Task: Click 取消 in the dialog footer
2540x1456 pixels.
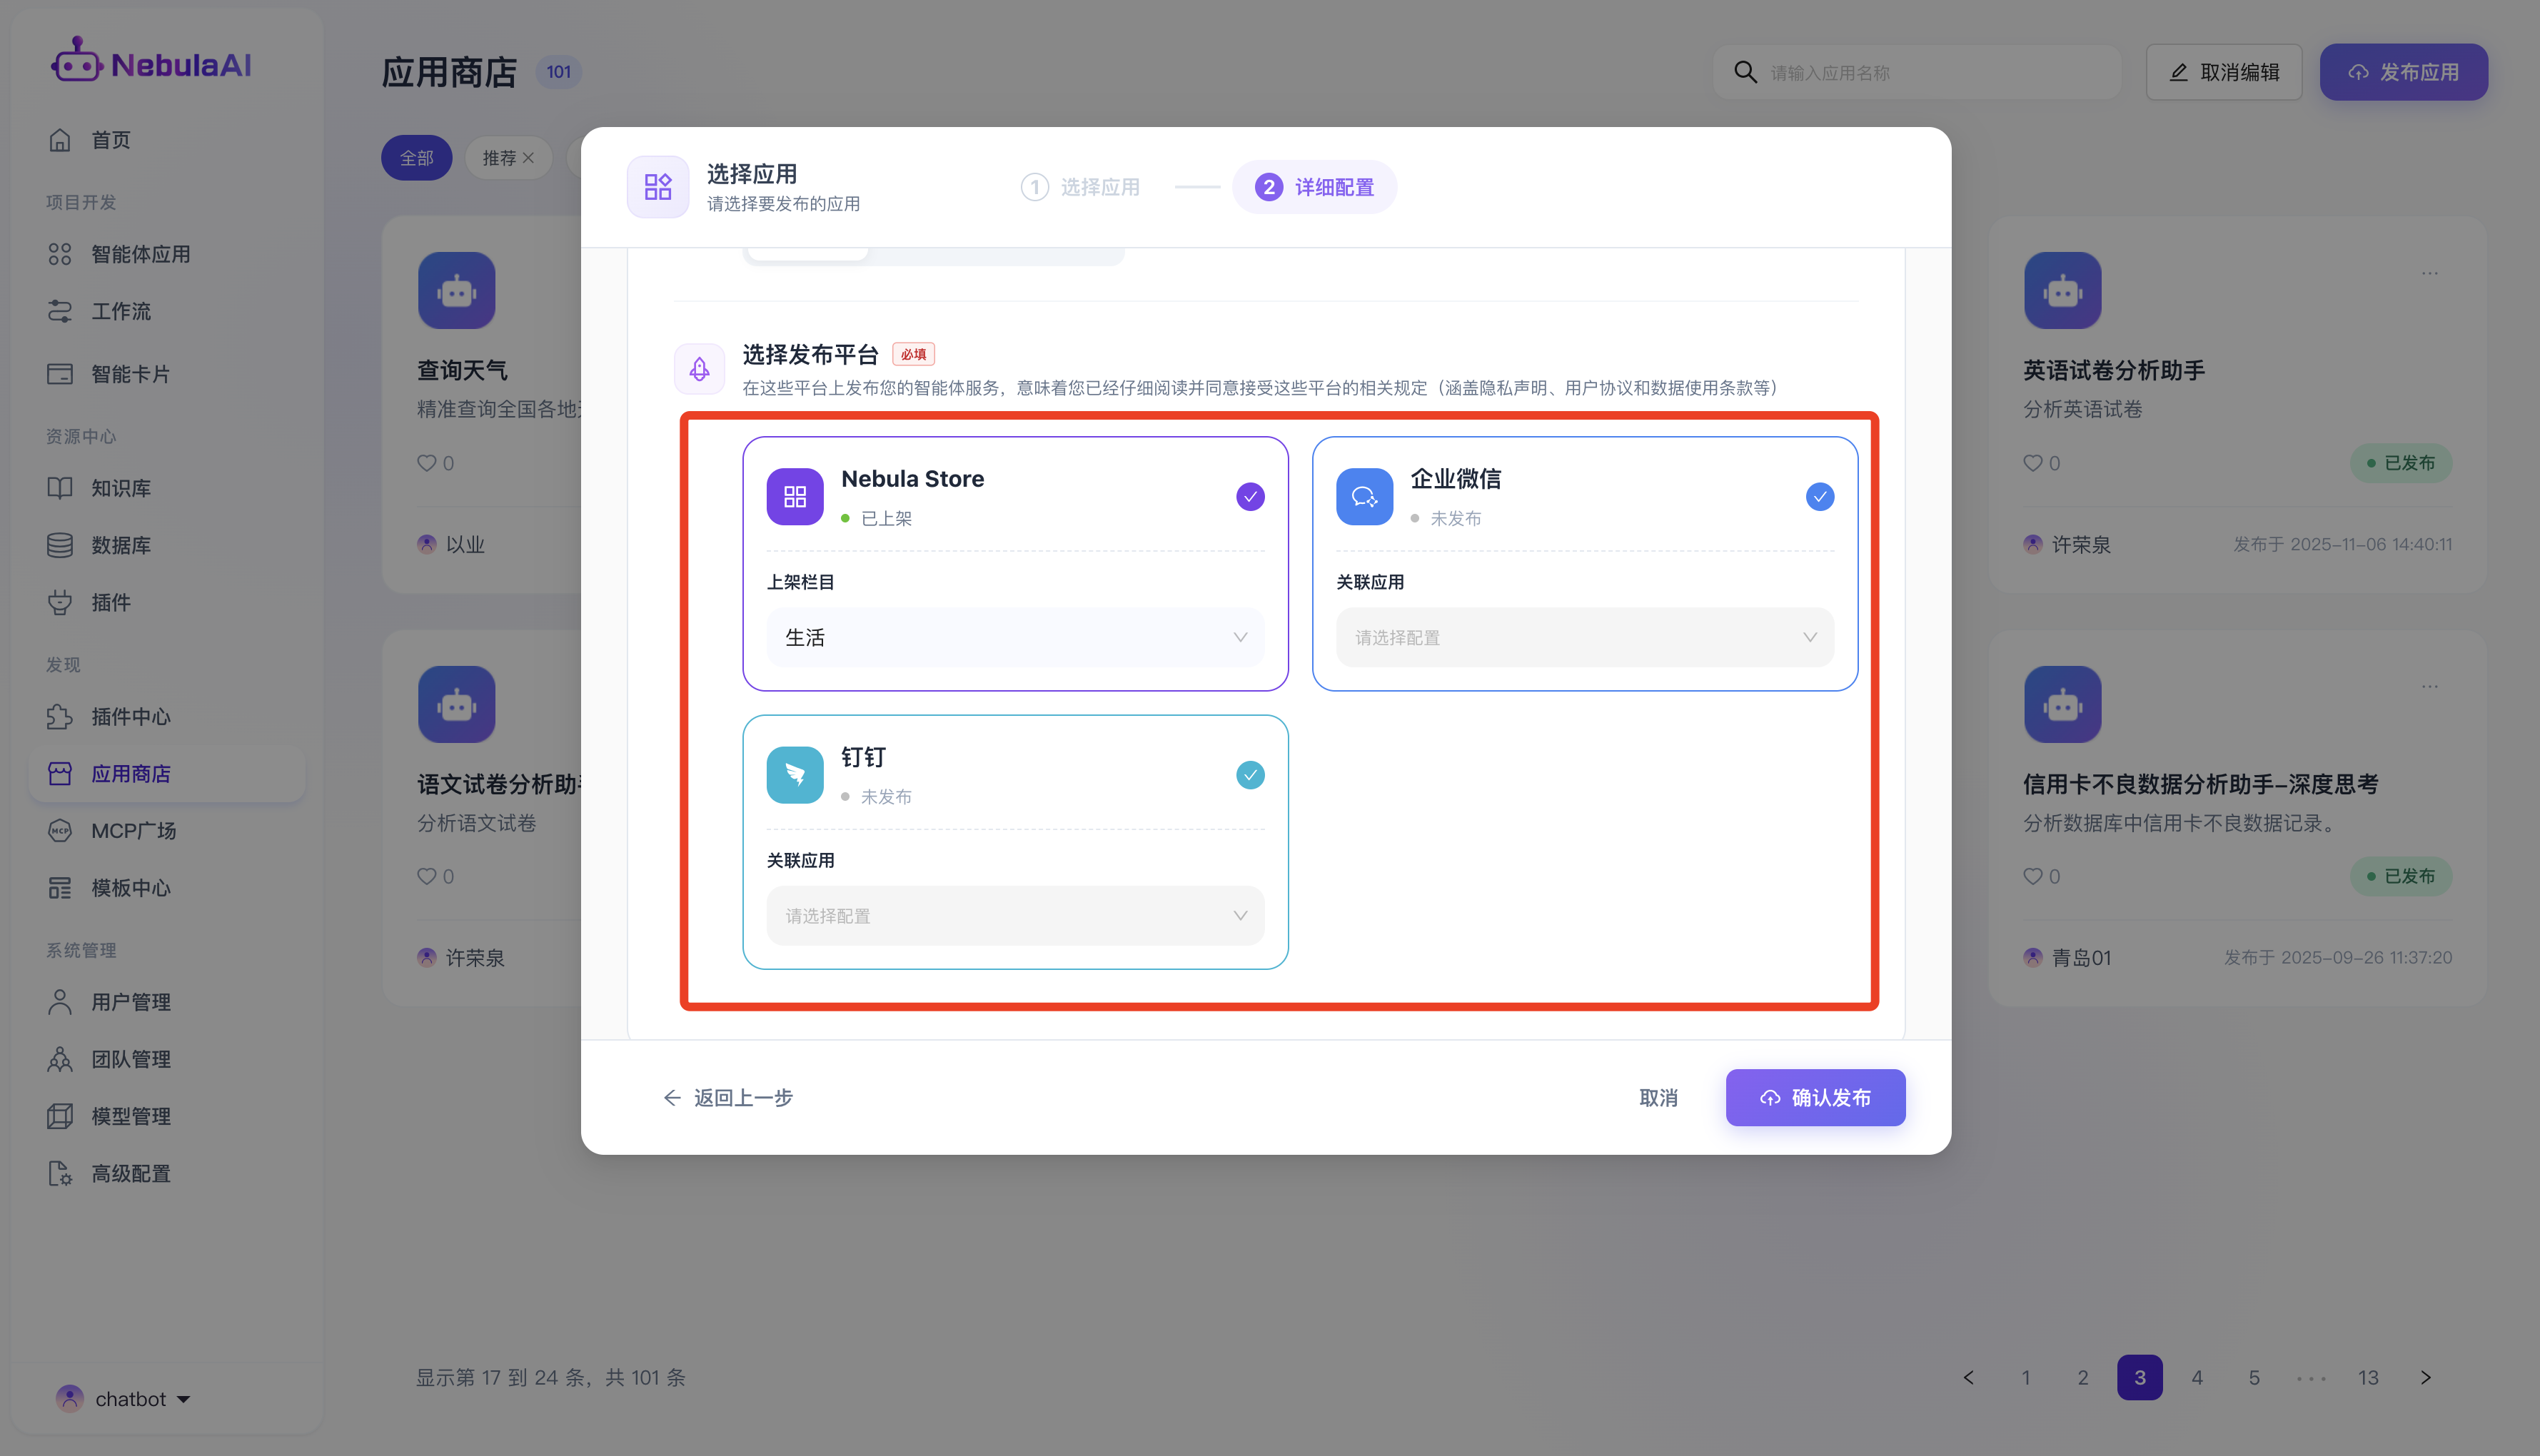Action: 1658,1098
